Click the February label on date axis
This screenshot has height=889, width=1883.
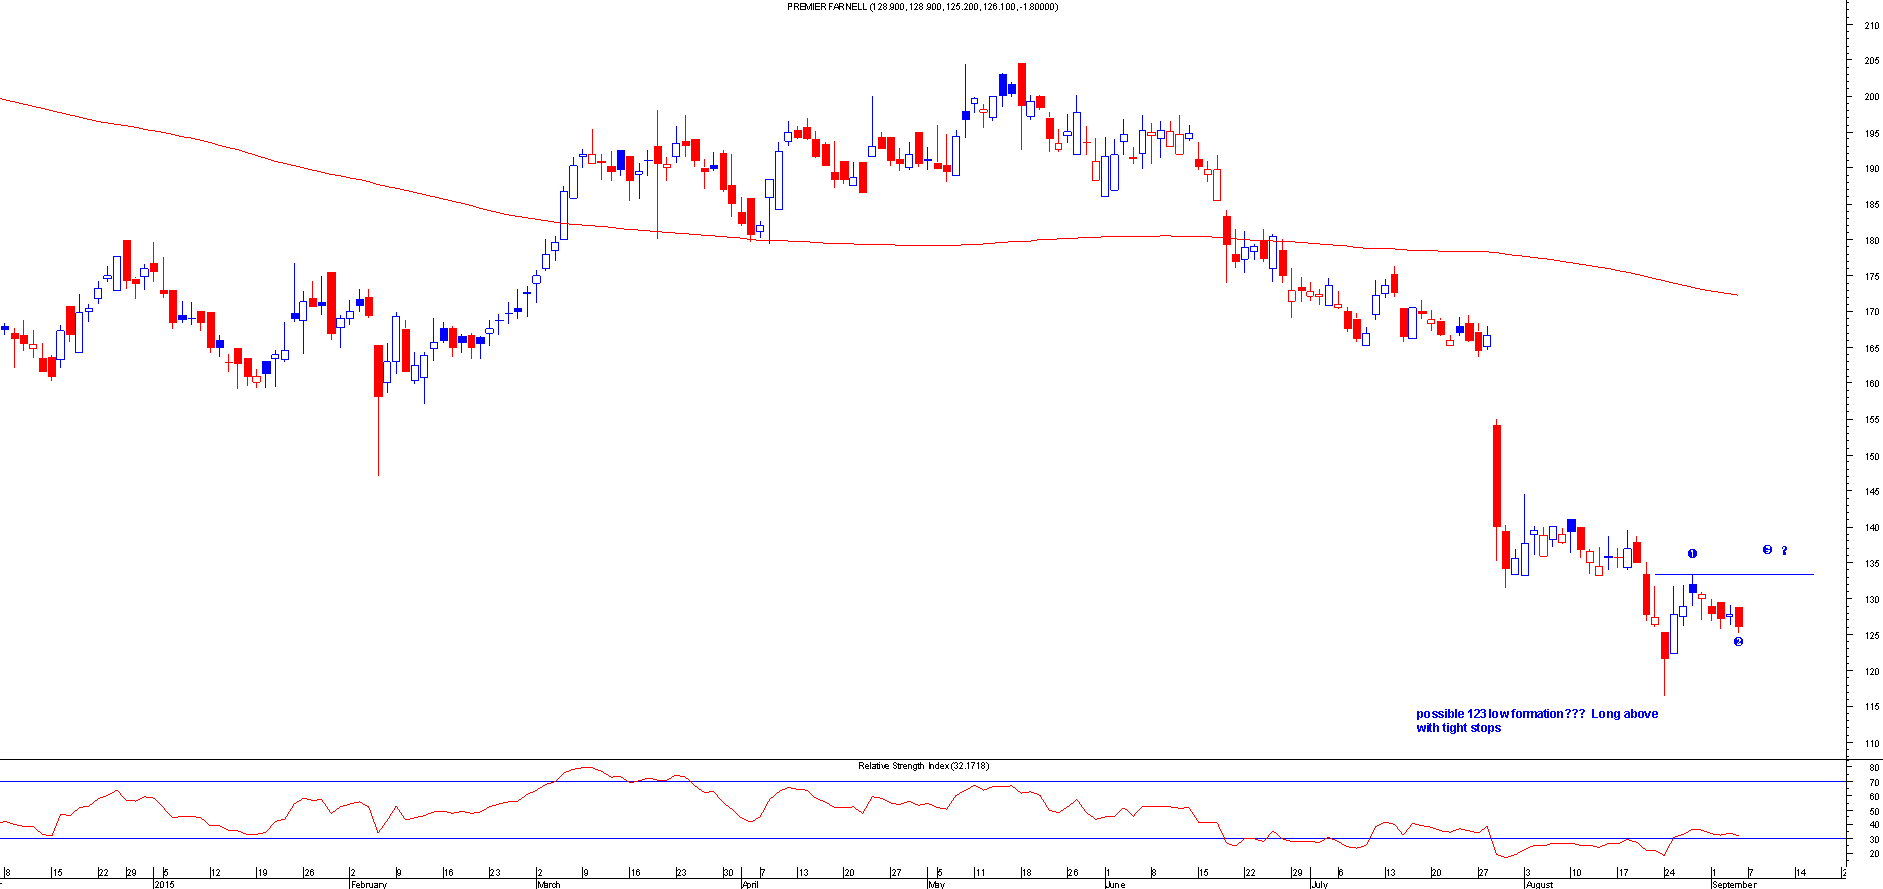[x=368, y=884]
